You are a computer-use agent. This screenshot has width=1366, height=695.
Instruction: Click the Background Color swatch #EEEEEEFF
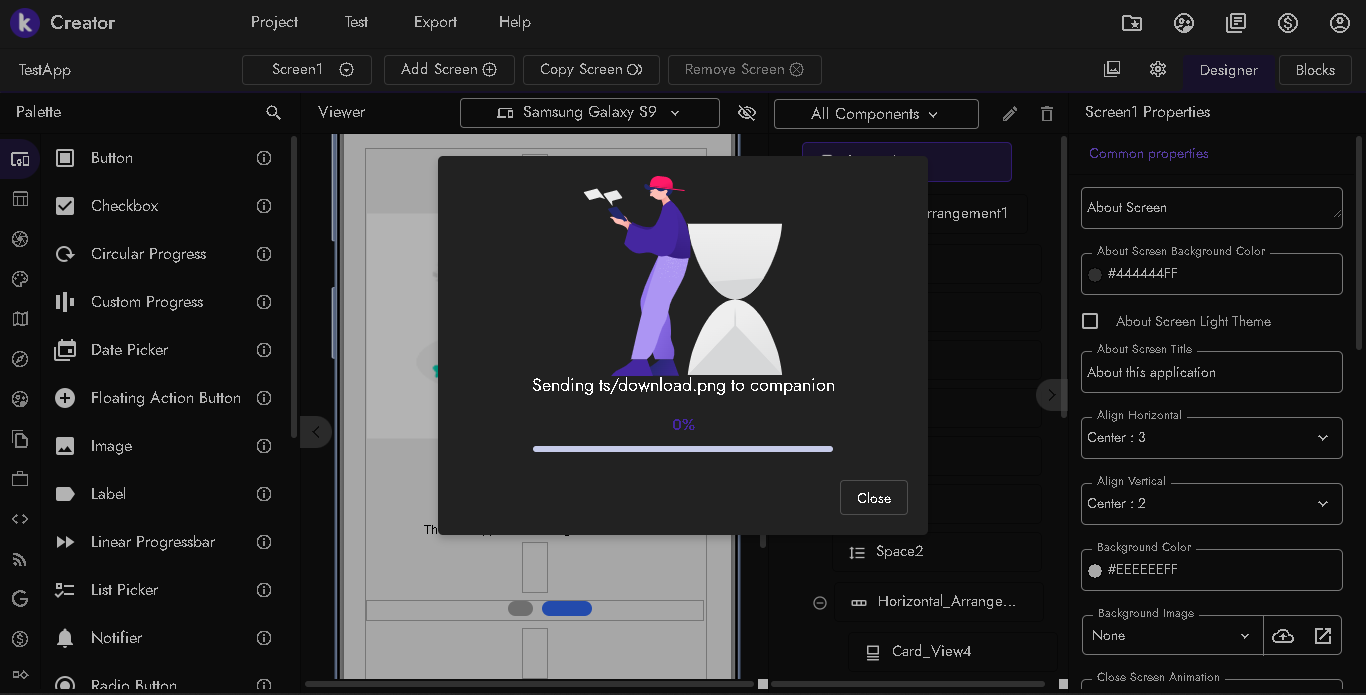click(x=1095, y=570)
